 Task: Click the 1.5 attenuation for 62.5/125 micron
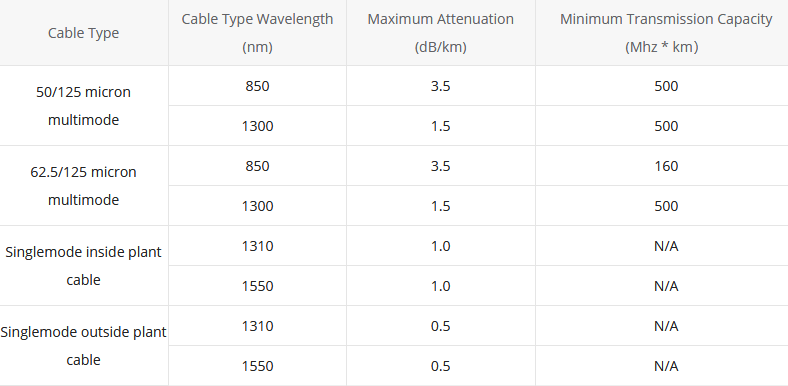click(x=441, y=206)
